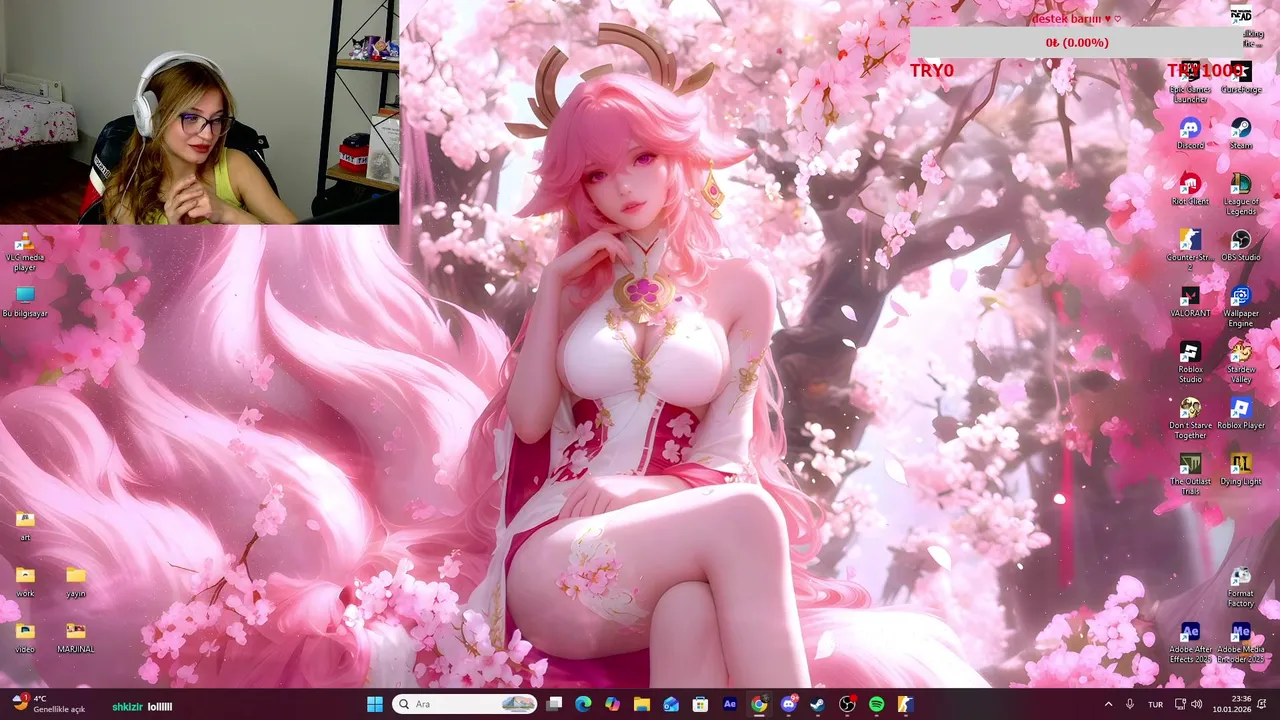Open the MARJINAL folder on the desktop

tap(76, 638)
